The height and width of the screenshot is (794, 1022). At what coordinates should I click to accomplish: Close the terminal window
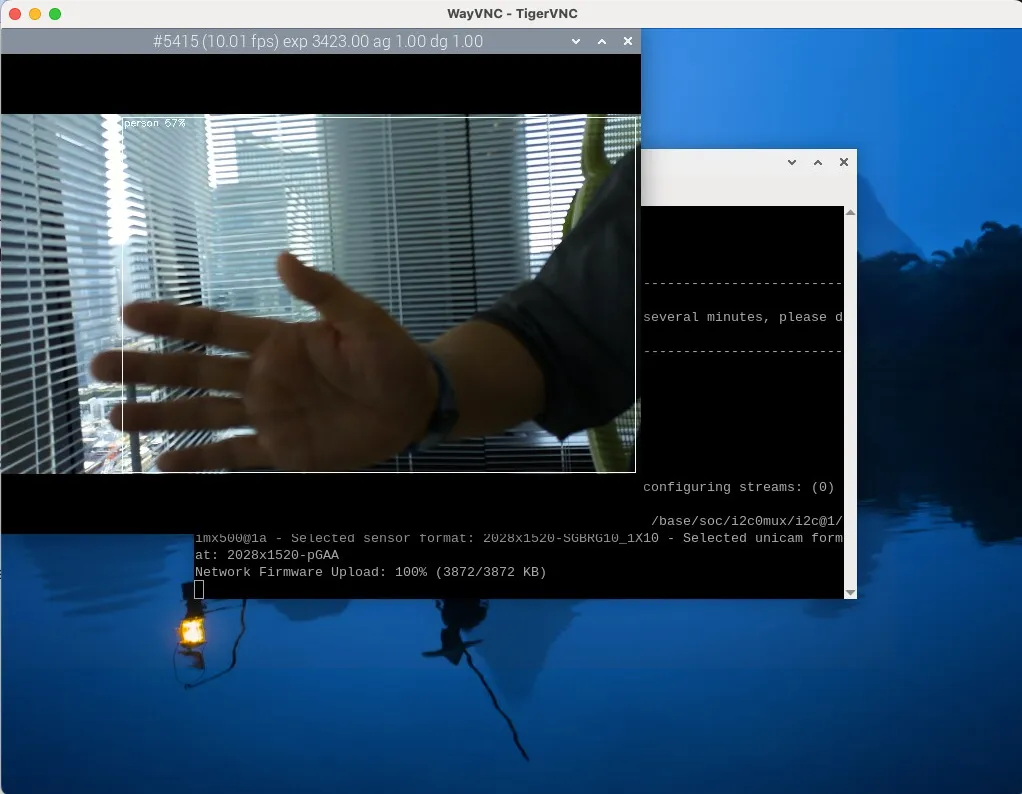pyautogui.click(x=844, y=162)
